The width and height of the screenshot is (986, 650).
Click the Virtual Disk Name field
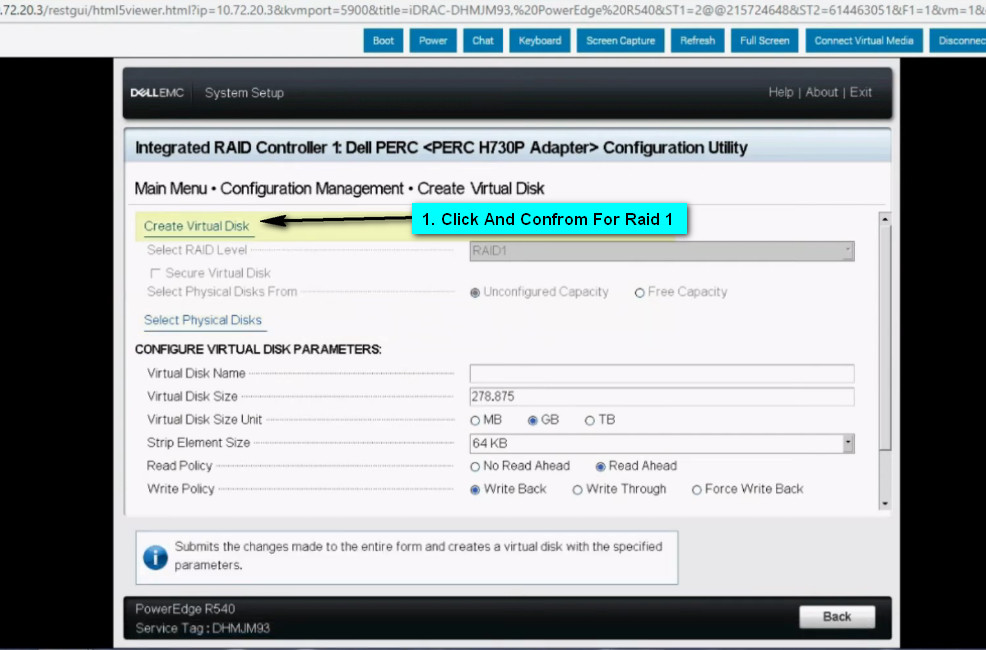(662, 373)
